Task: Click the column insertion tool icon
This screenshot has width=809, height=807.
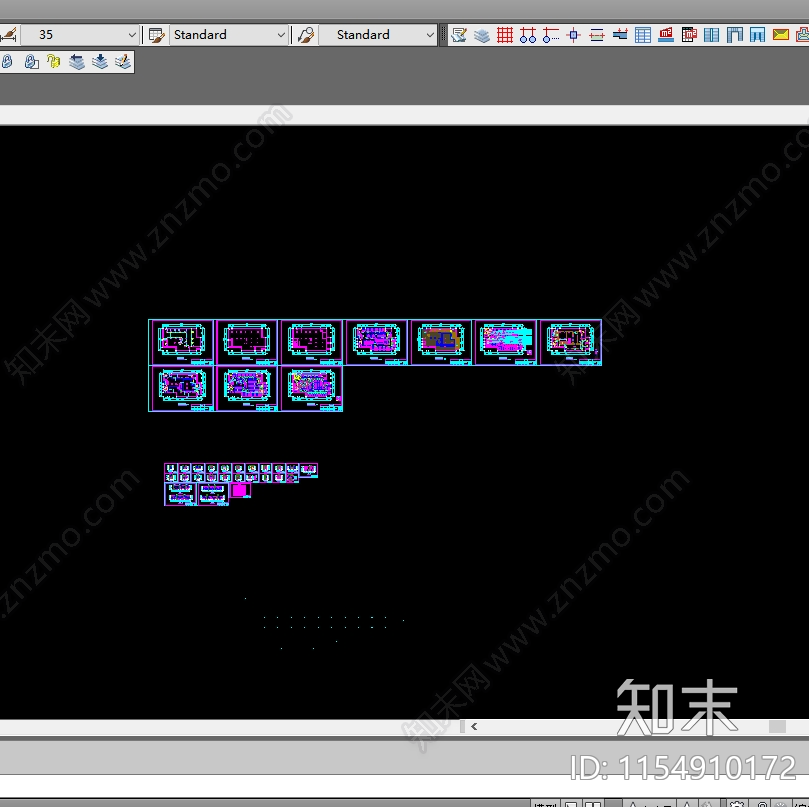Action: click(573, 35)
